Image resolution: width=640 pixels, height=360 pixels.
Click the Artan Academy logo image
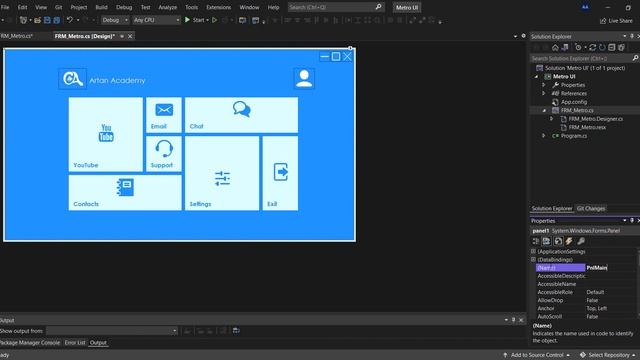(x=73, y=79)
